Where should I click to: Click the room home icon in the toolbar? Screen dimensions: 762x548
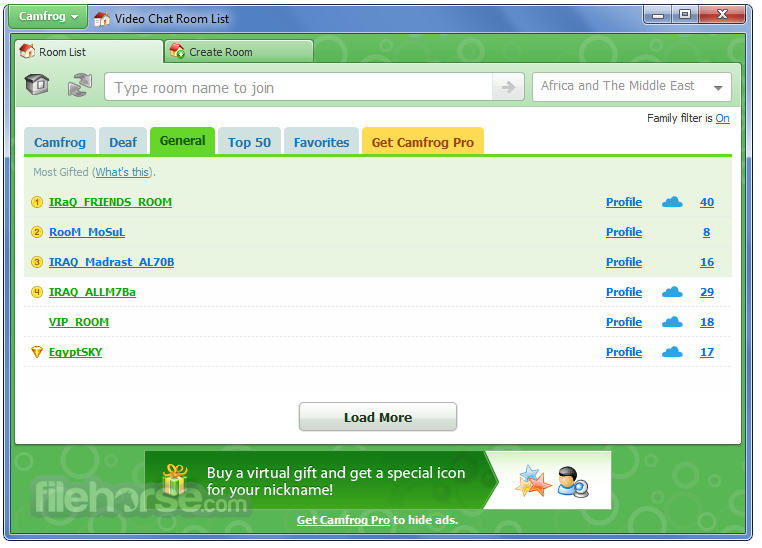[x=37, y=85]
